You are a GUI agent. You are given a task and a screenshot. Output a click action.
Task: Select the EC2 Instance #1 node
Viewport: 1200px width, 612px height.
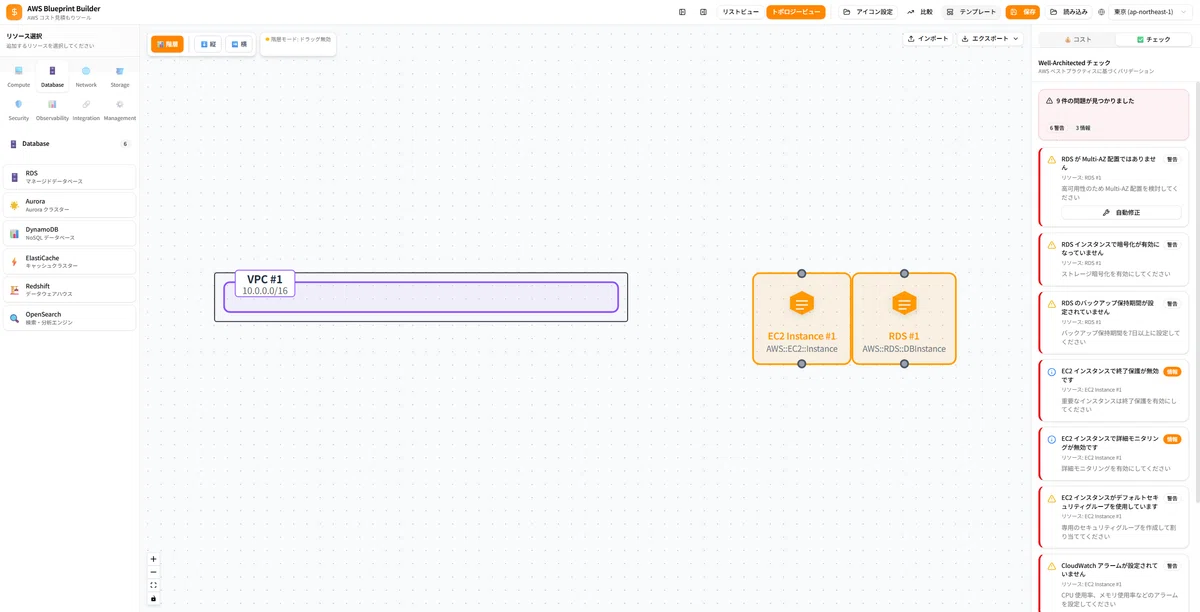coord(801,318)
